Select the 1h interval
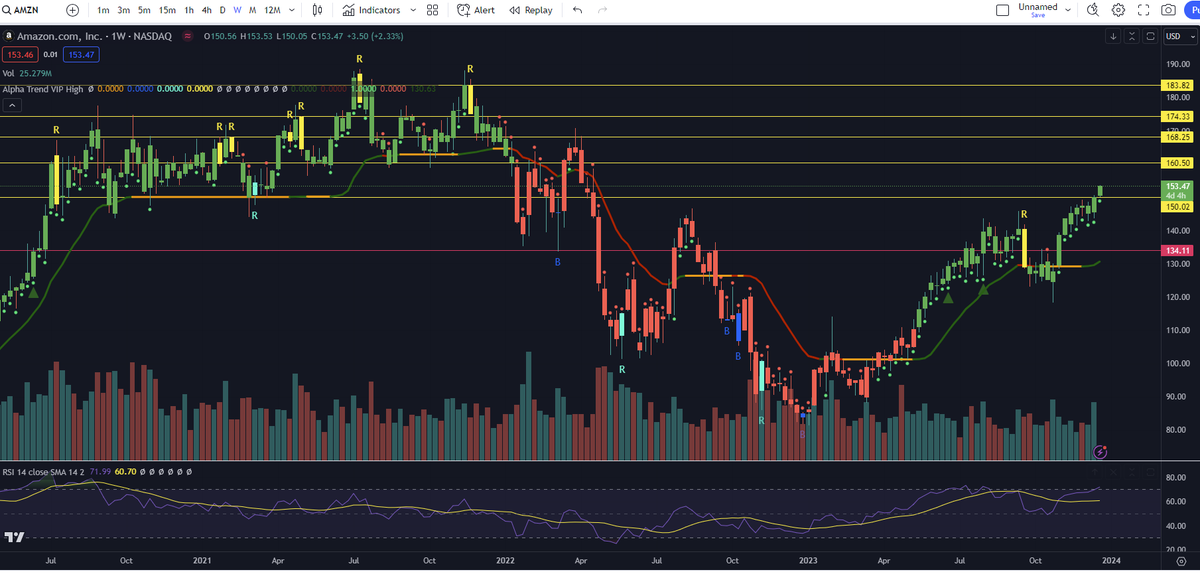Viewport: 1200px width, 574px height. (189, 10)
